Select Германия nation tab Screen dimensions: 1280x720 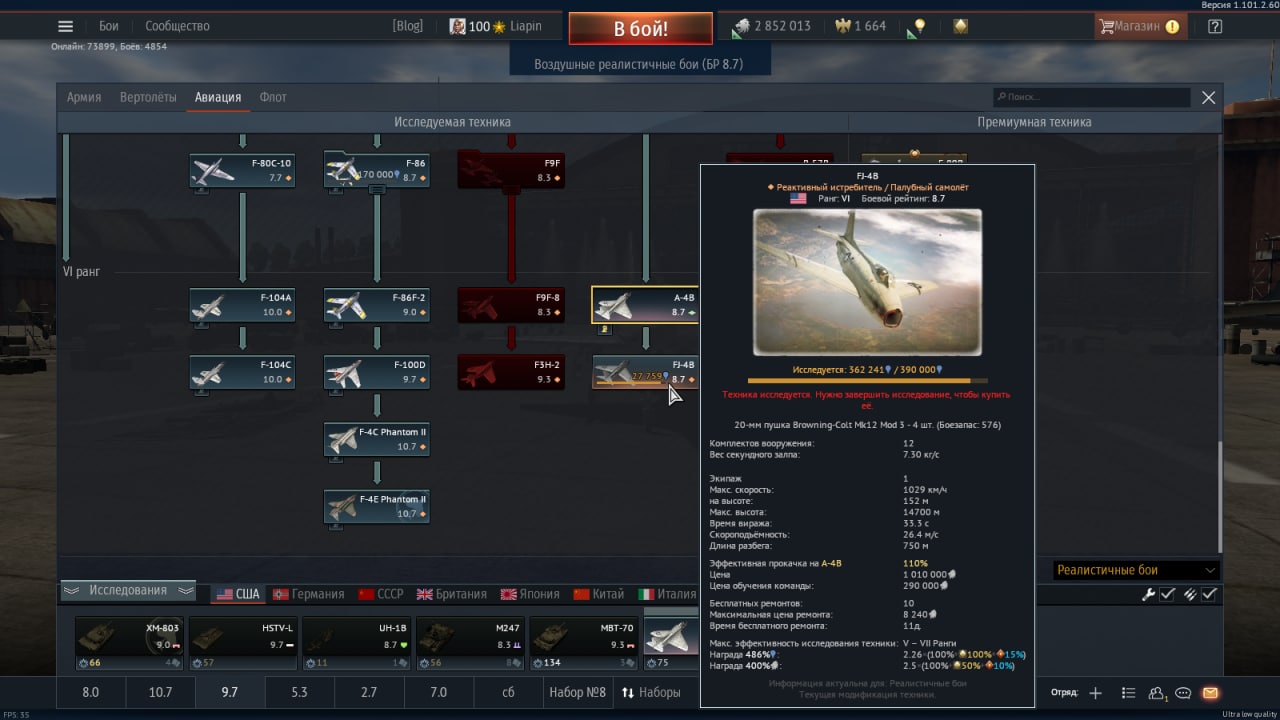pyautogui.click(x=308, y=594)
